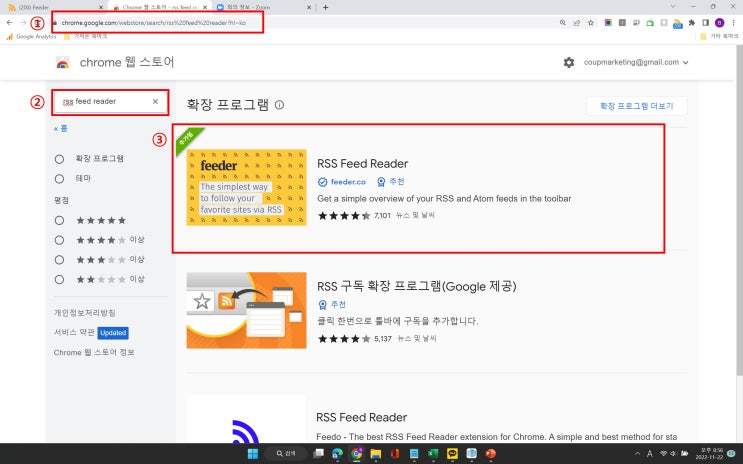Screen dimensions: 743x464
Task: Click the page vertical scrollbar
Action: coord(739,209)
